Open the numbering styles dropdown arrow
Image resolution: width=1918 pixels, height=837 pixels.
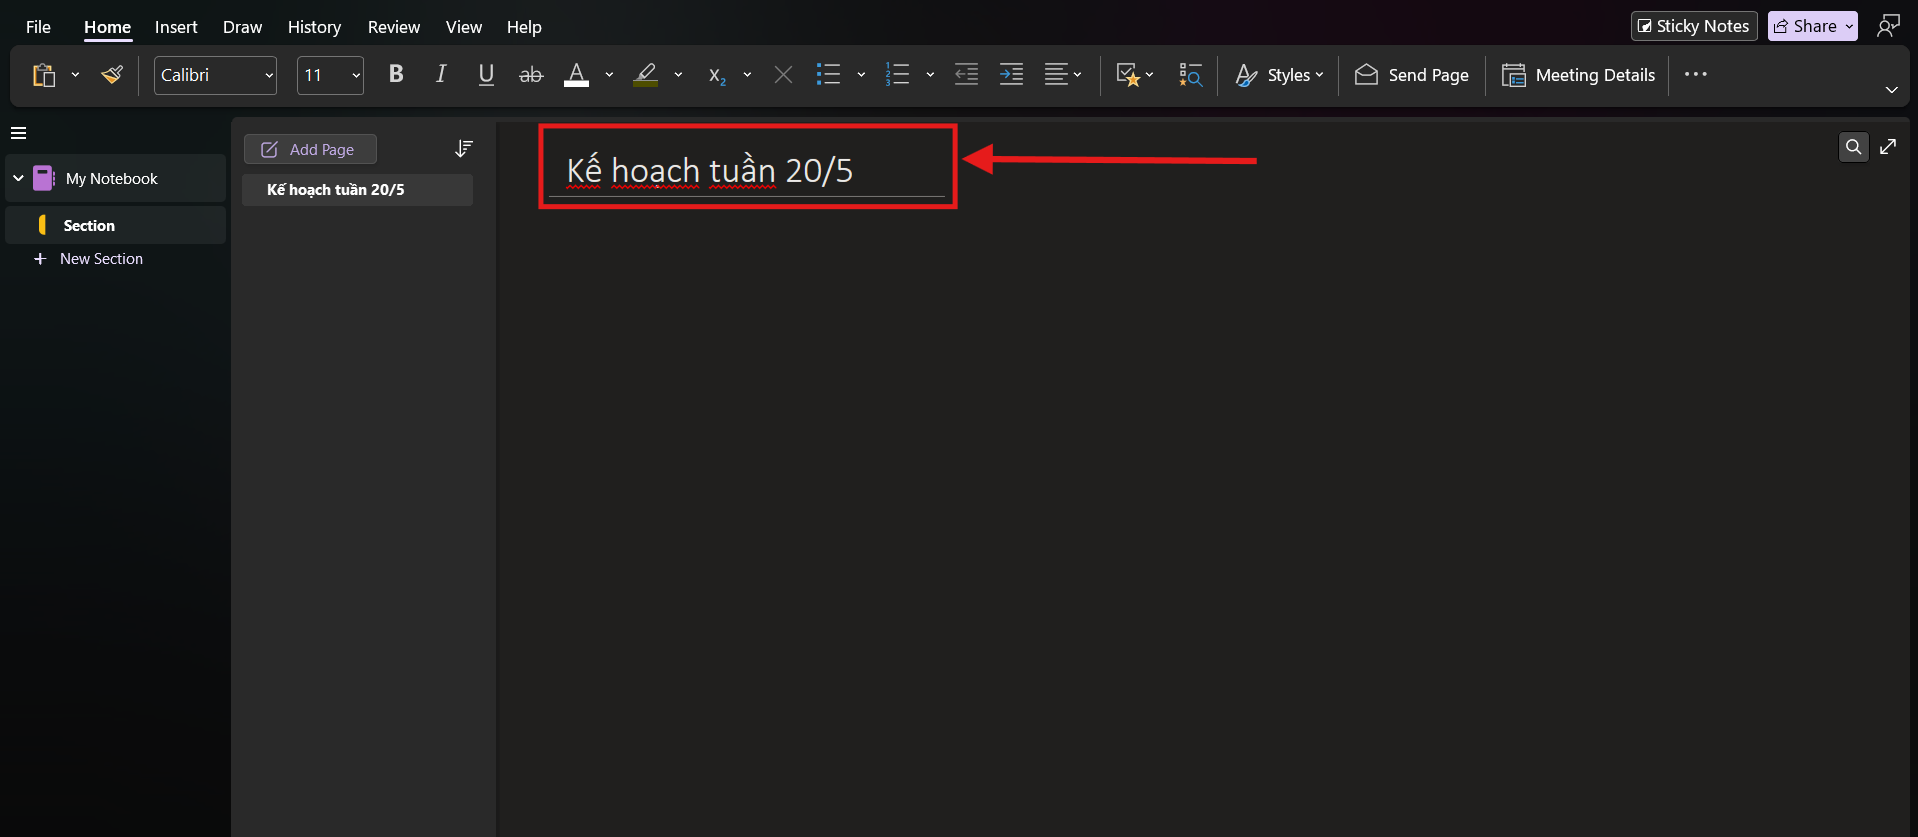click(930, 75)
